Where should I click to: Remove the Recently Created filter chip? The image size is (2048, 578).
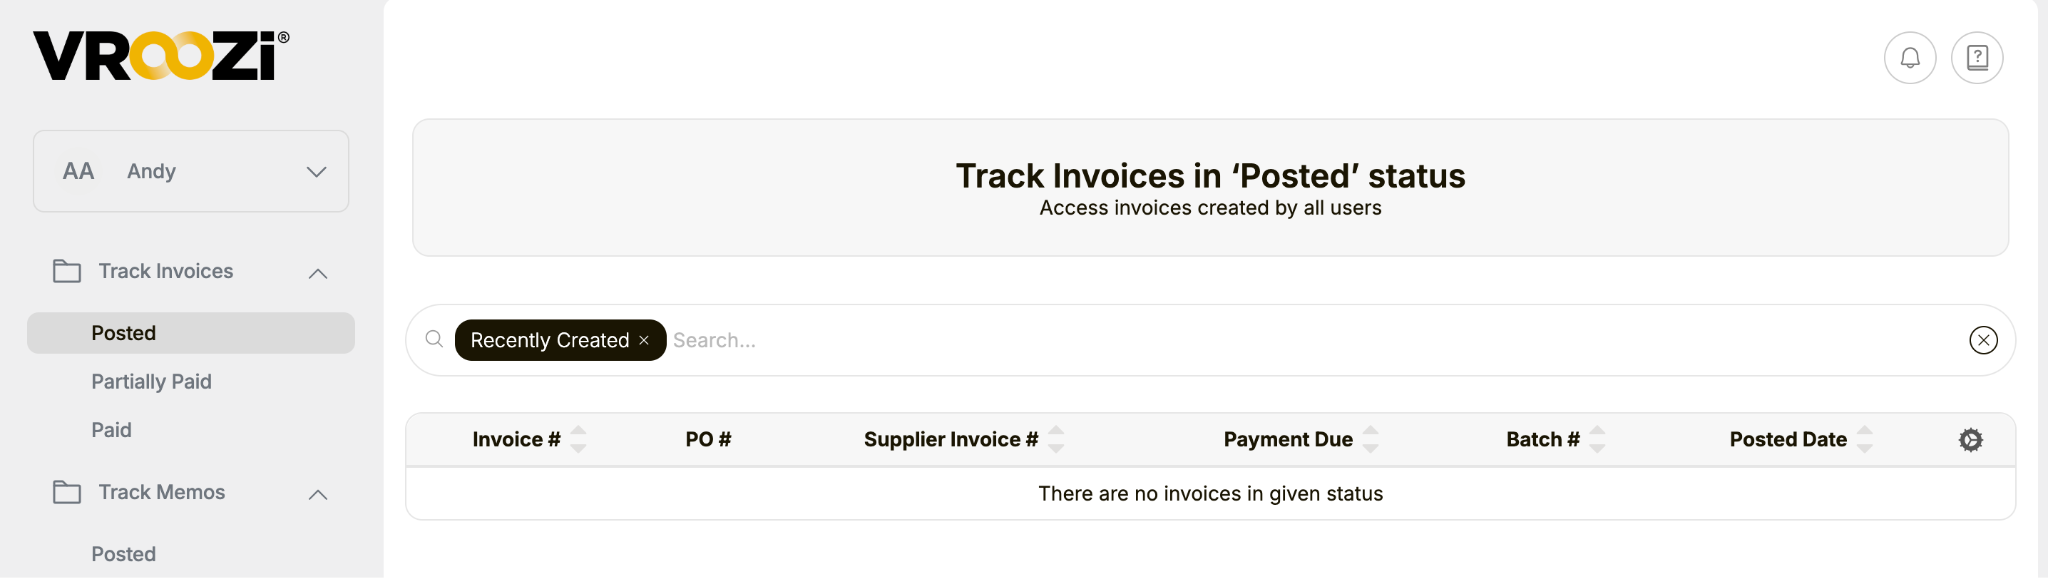(644, 340)
